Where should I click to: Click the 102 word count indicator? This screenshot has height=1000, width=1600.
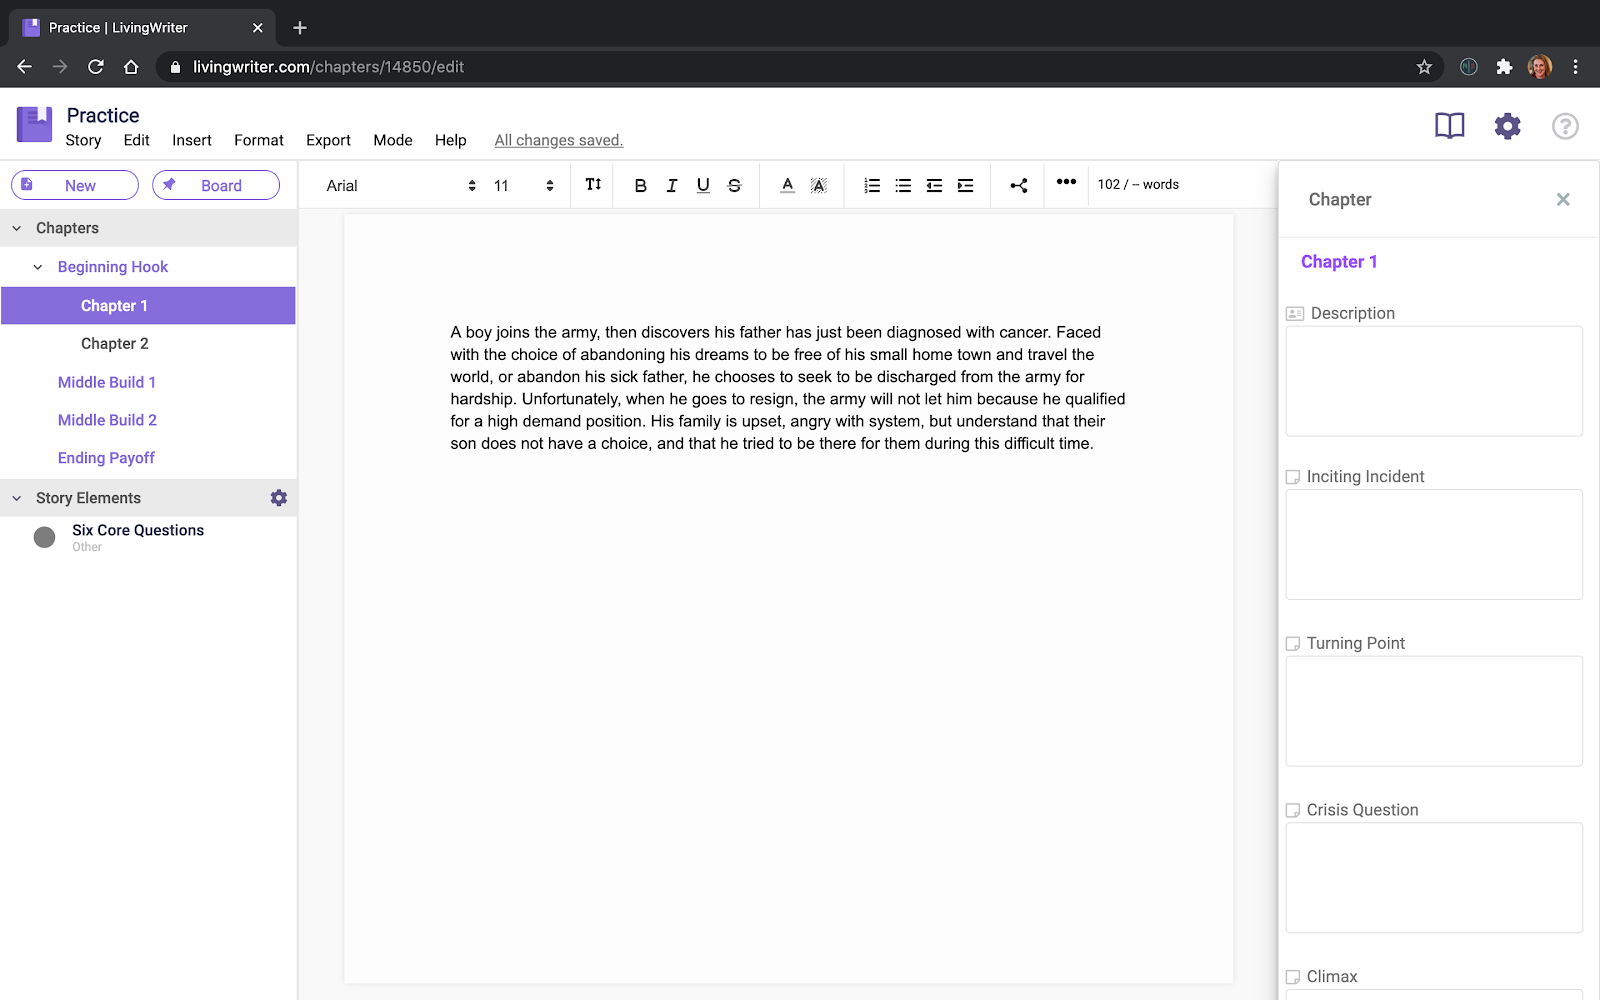point(1138,184)
